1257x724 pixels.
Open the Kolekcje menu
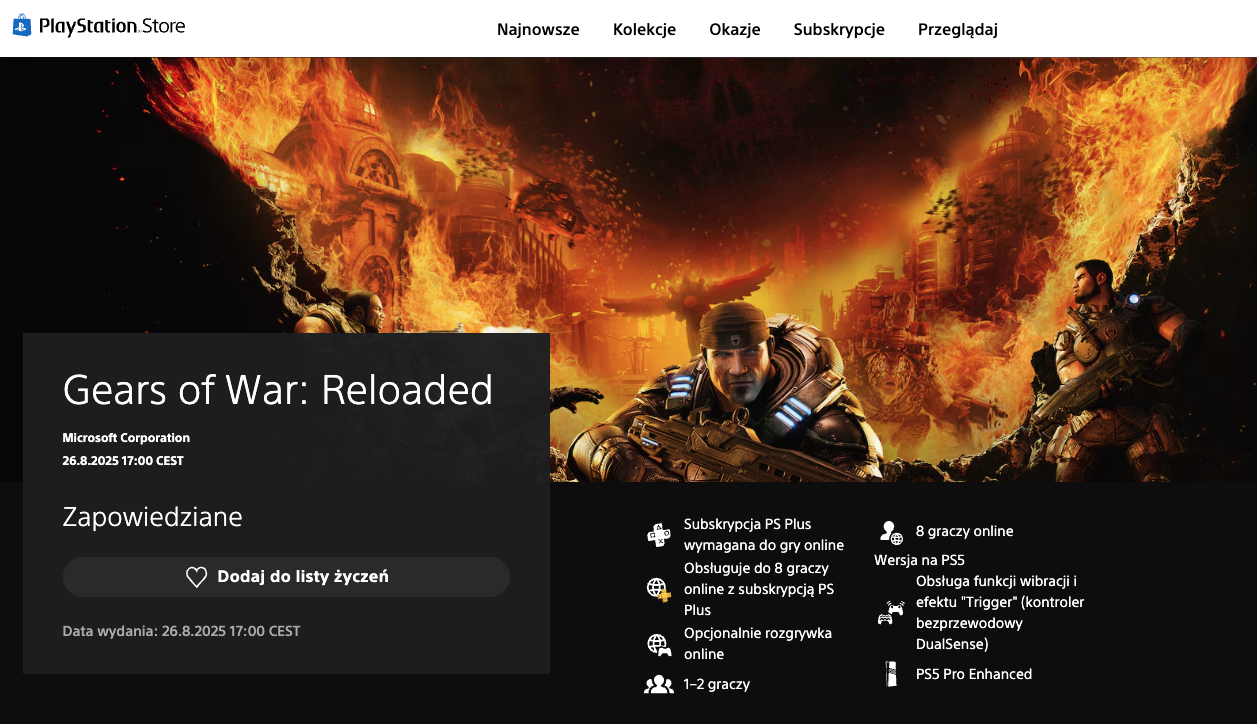click(644, 29)
